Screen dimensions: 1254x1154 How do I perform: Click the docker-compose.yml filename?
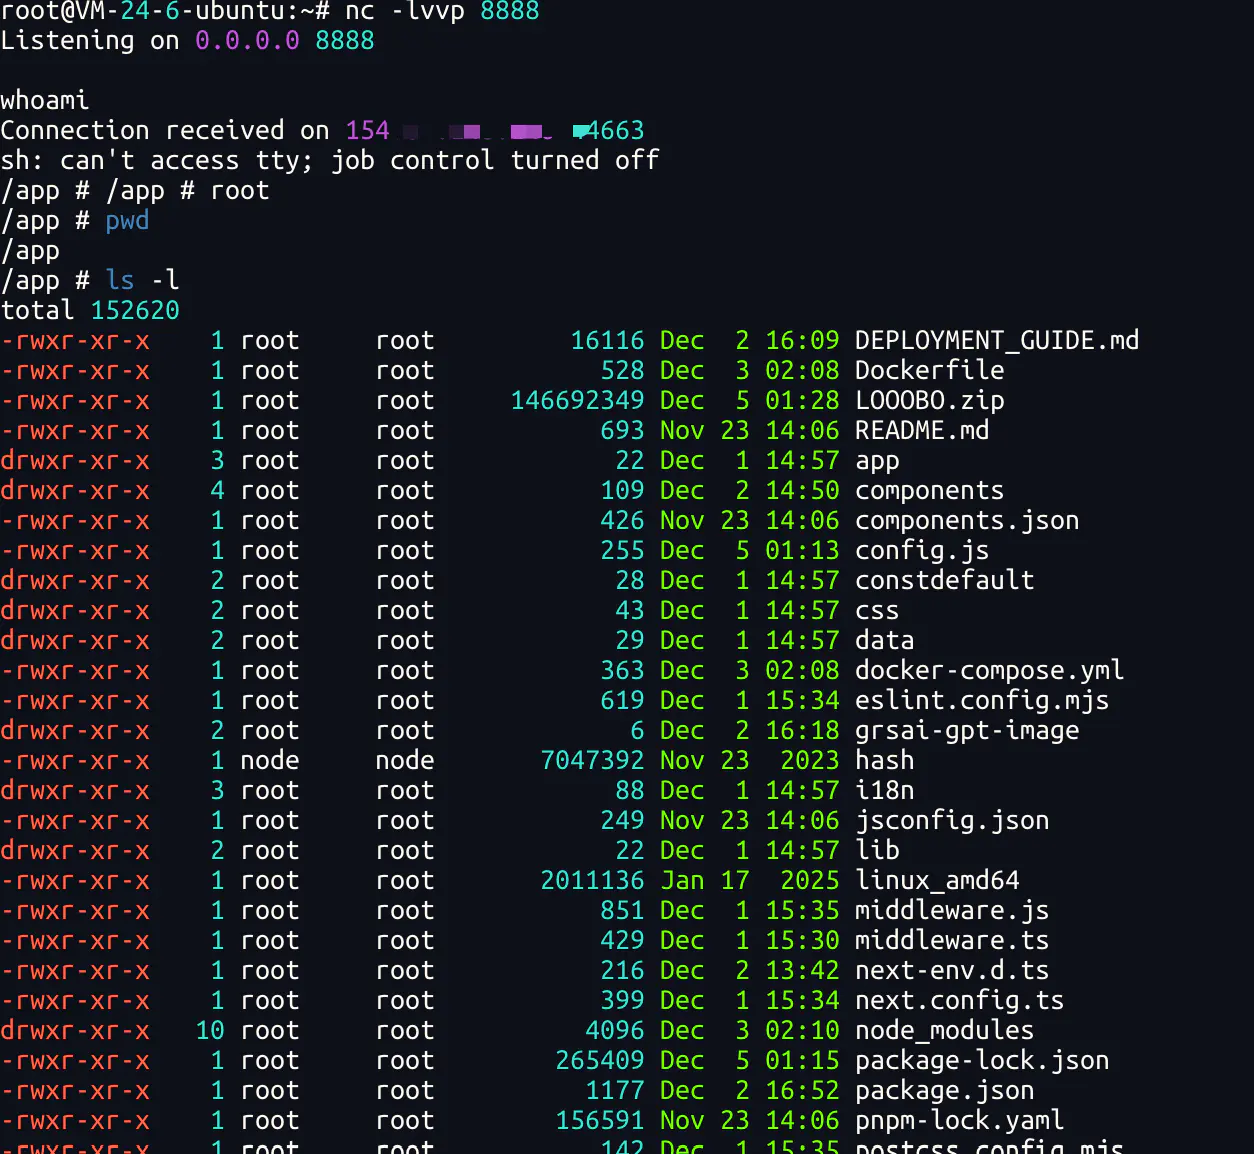(988, 671)
